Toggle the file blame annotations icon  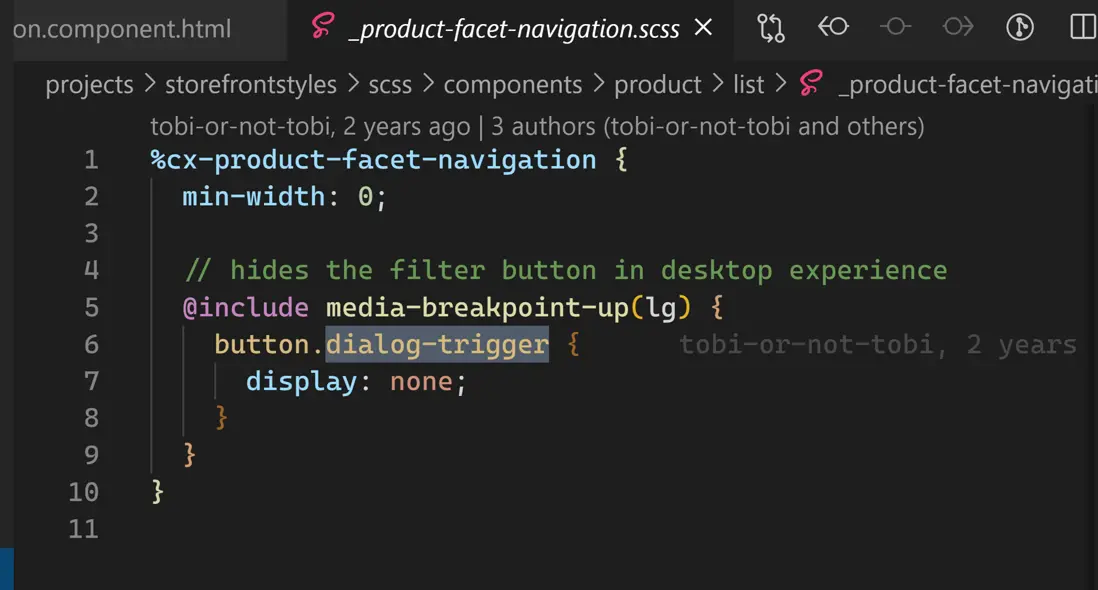tap(1020, 27)
